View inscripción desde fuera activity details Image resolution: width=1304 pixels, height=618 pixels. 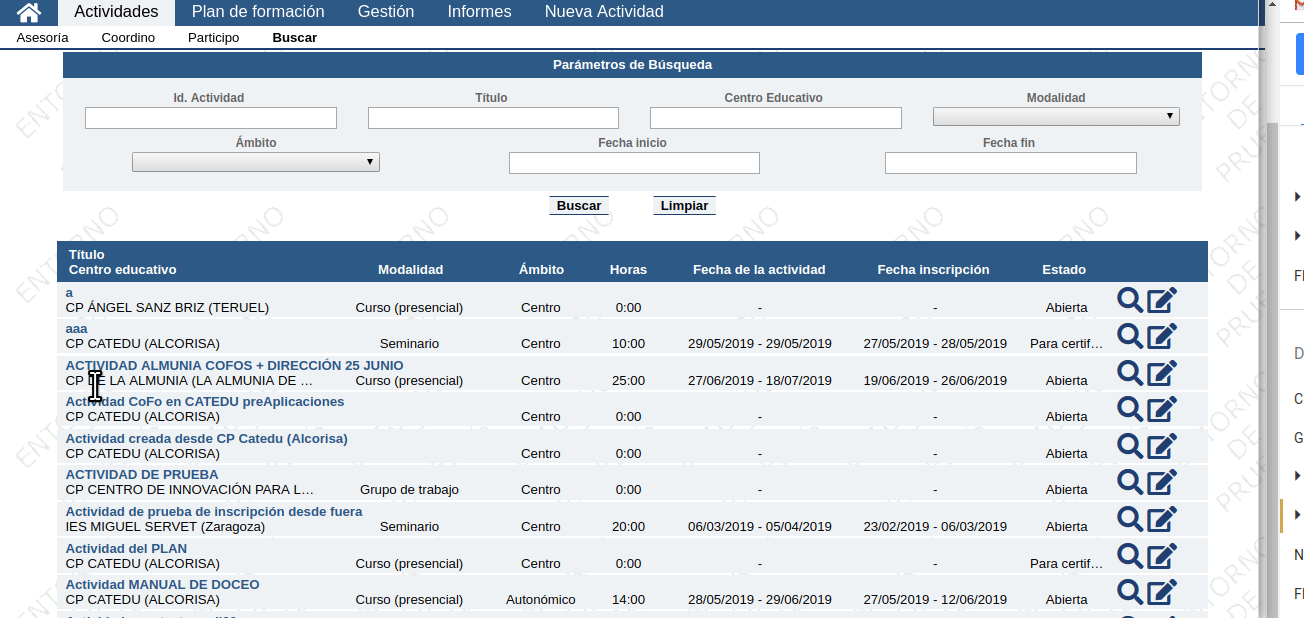1130,519
